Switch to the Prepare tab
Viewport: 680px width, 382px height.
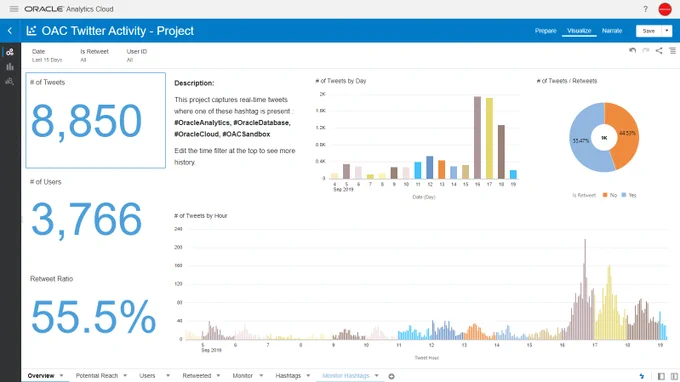pos(546,31)
